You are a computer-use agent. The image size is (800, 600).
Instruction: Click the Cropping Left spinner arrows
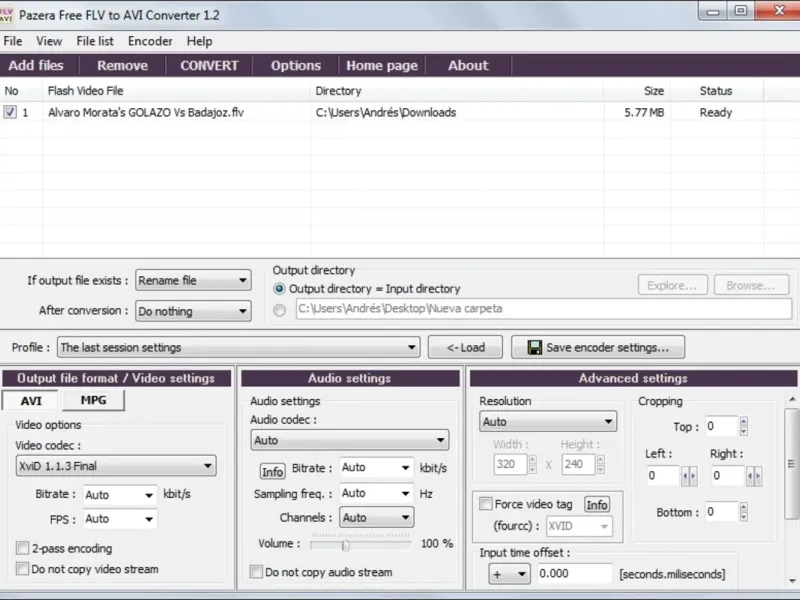(689, 476)
